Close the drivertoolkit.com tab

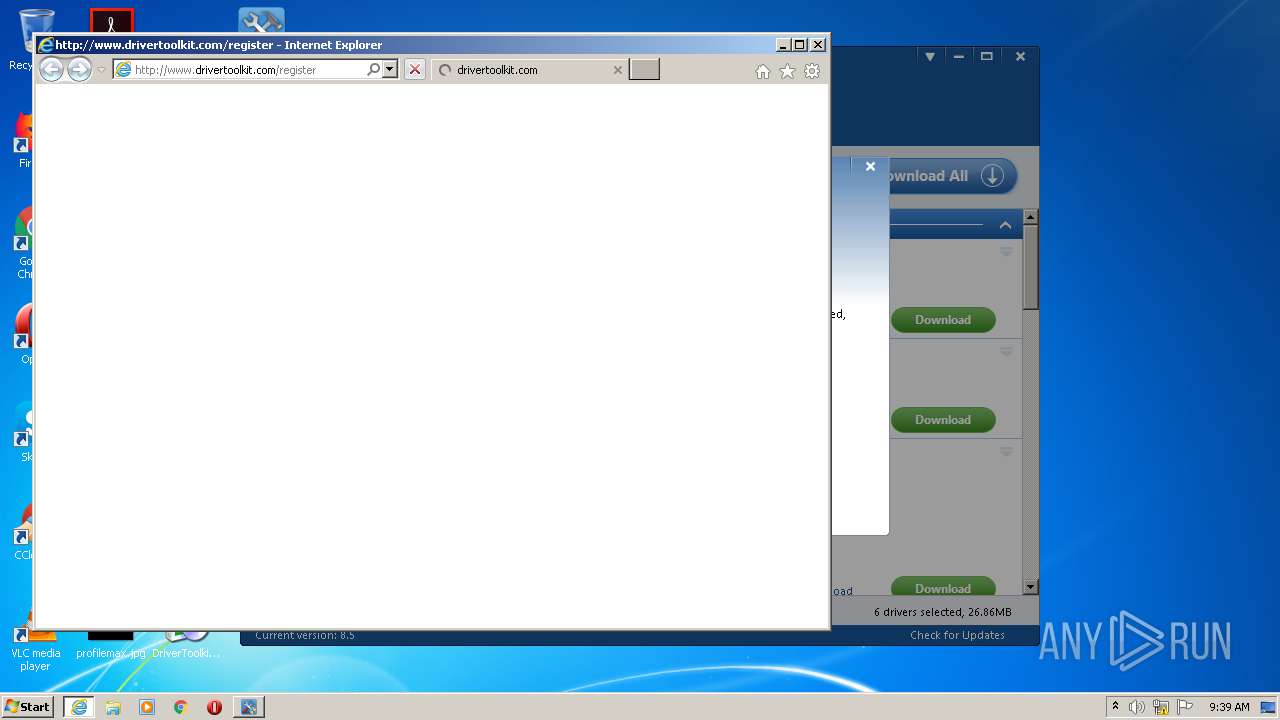617,70
